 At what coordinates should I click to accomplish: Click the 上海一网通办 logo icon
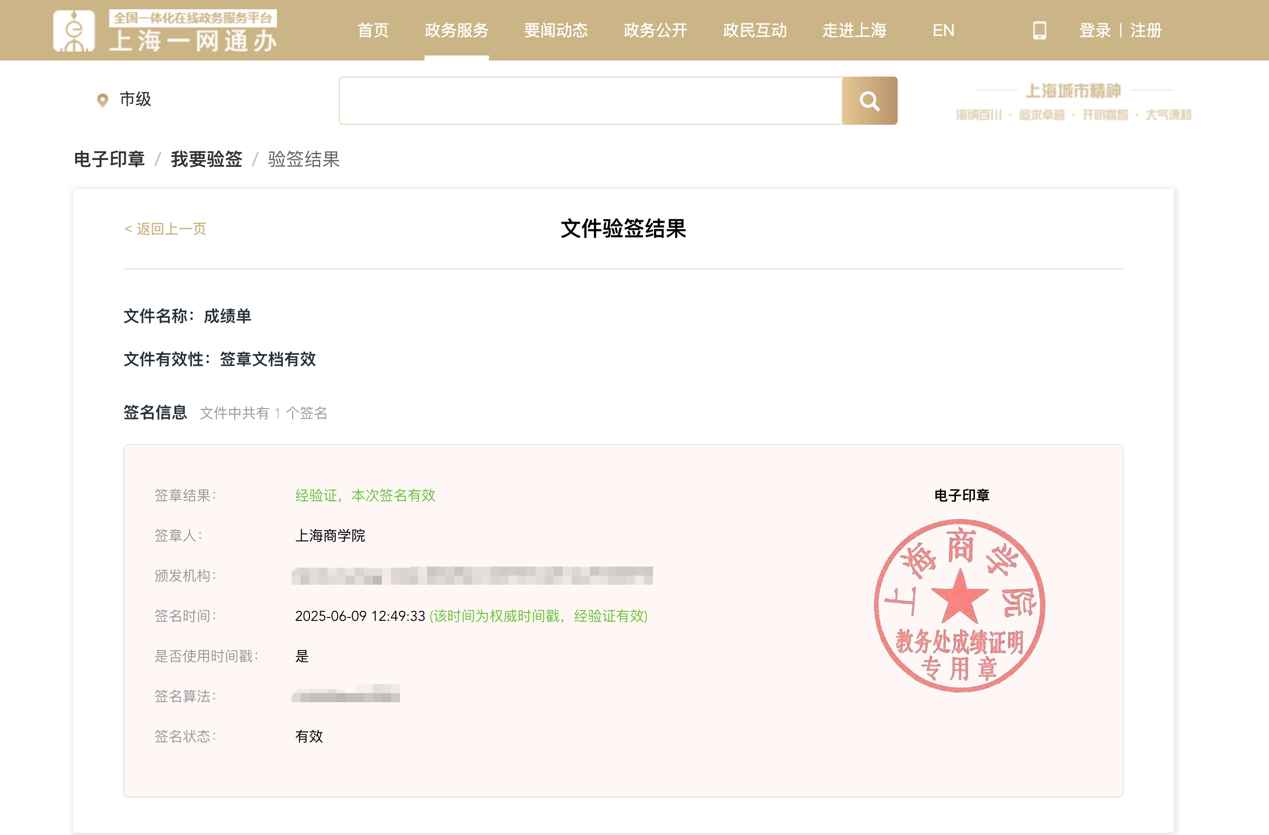pos(74,31)
